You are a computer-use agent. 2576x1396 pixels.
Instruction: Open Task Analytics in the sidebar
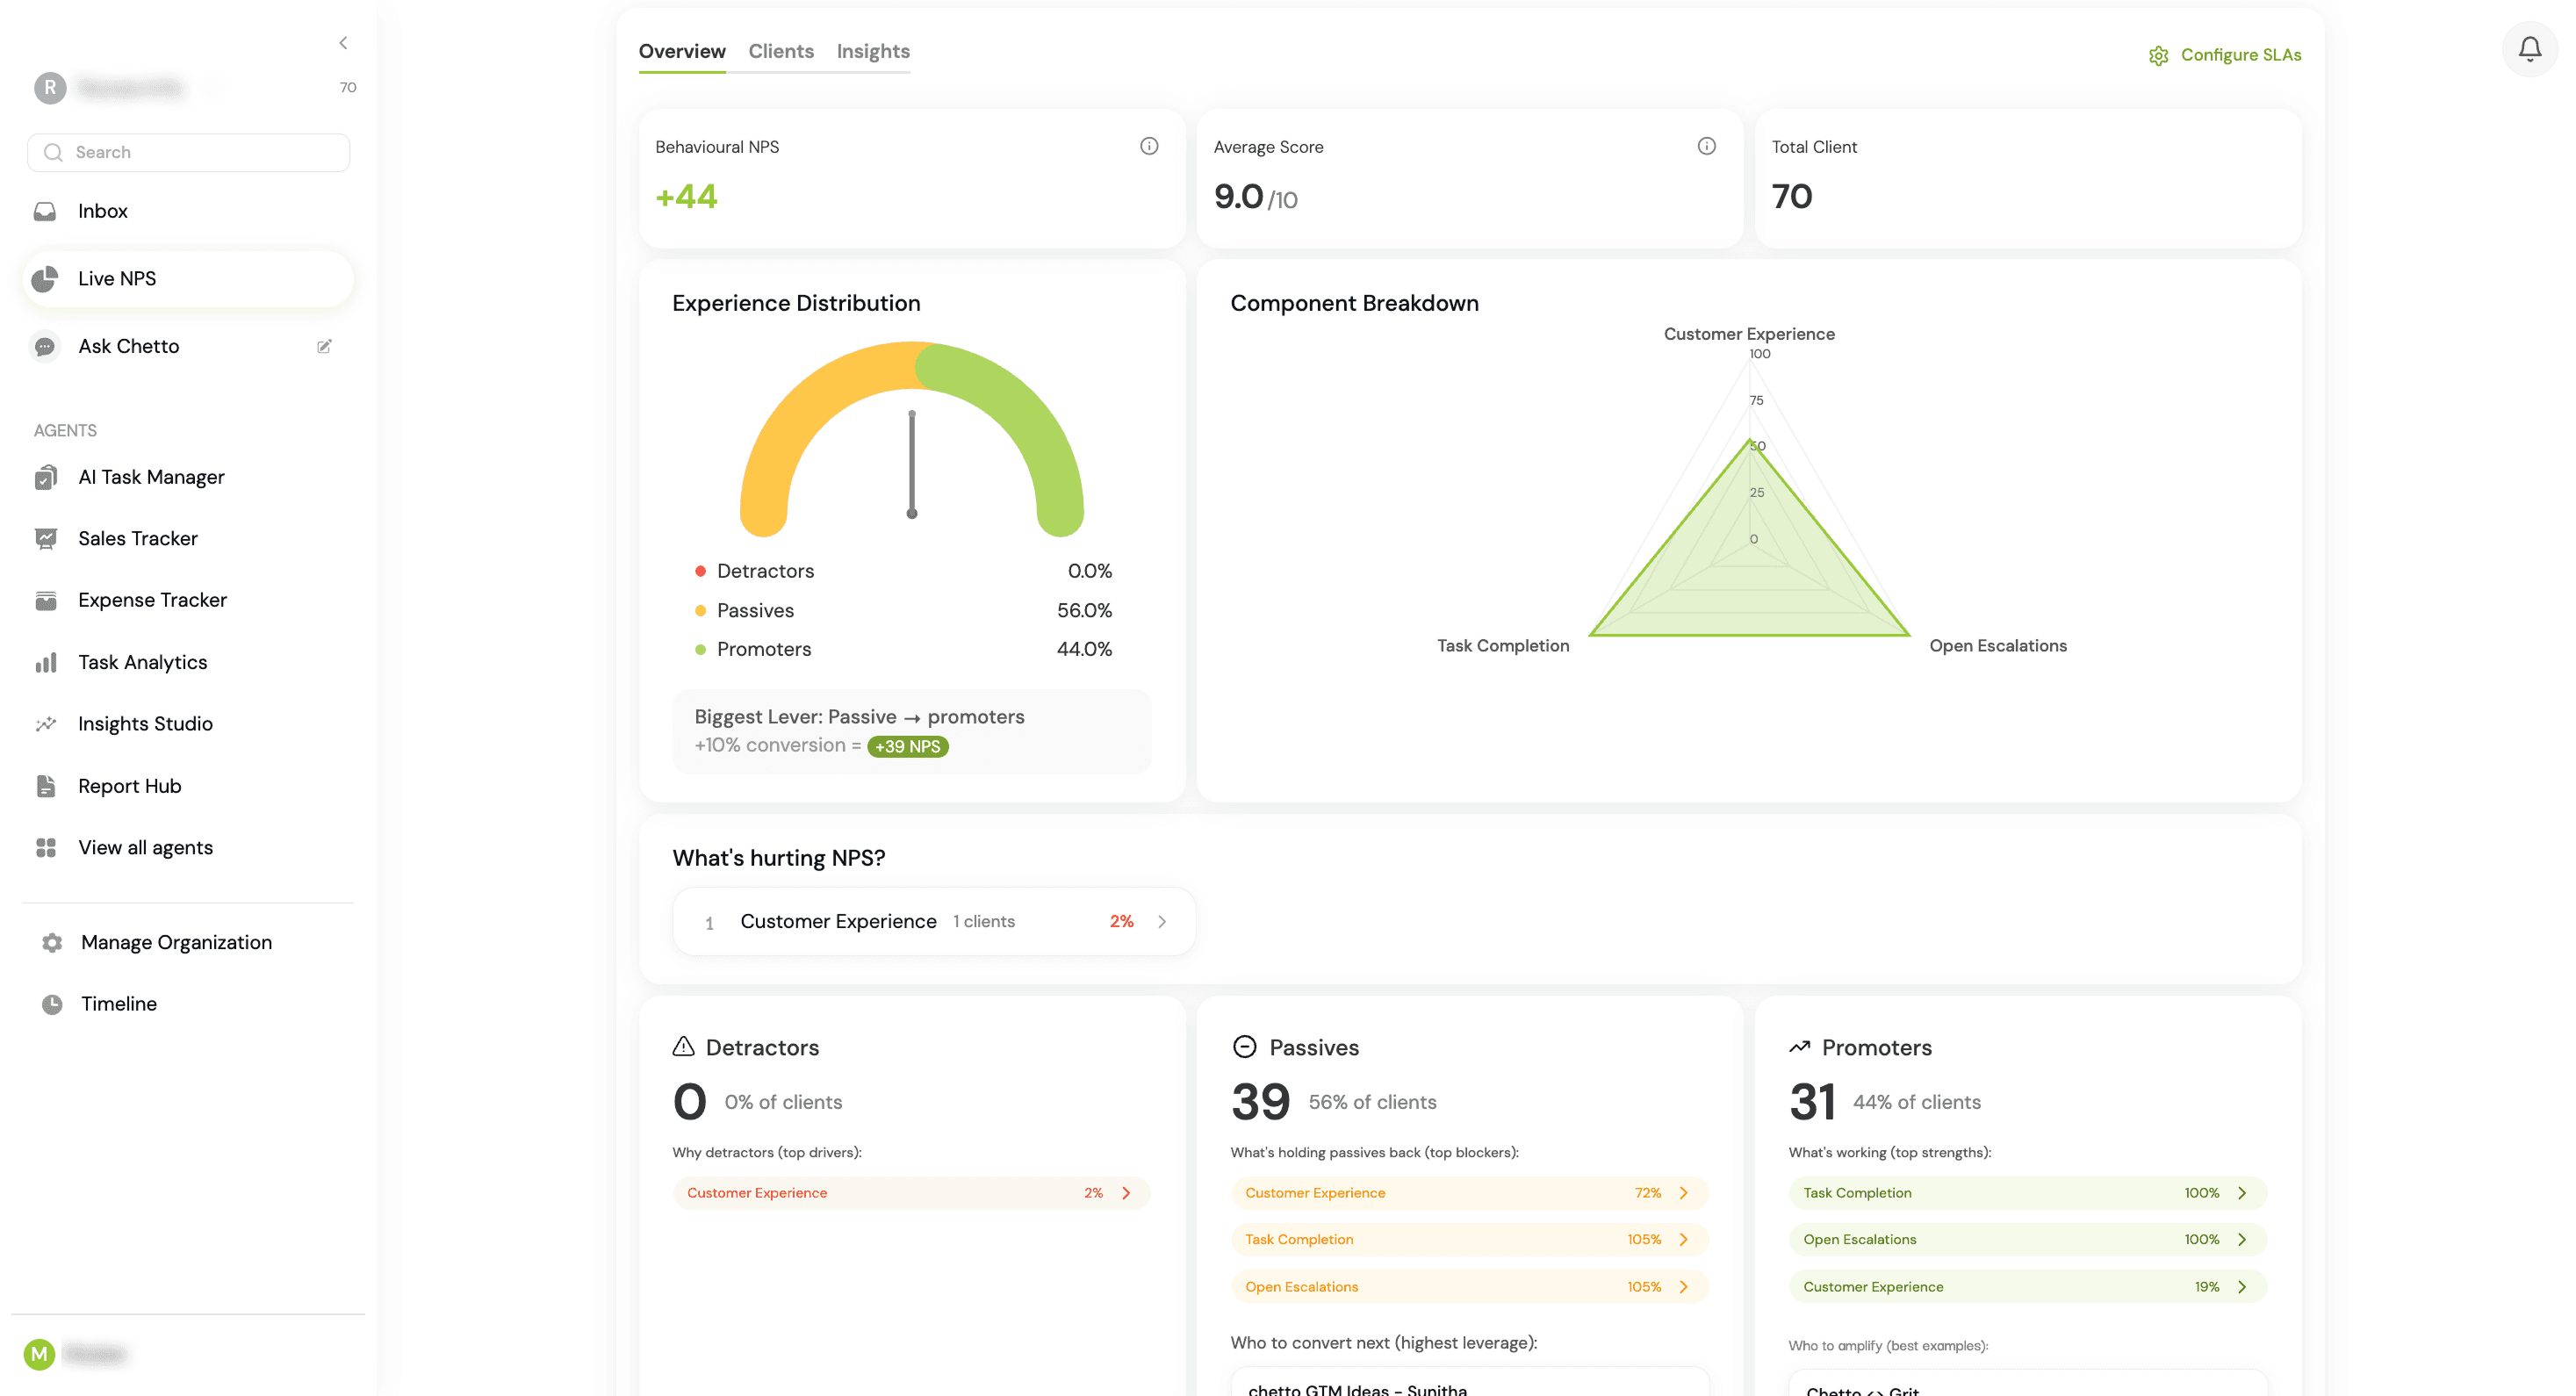(142, 662)
